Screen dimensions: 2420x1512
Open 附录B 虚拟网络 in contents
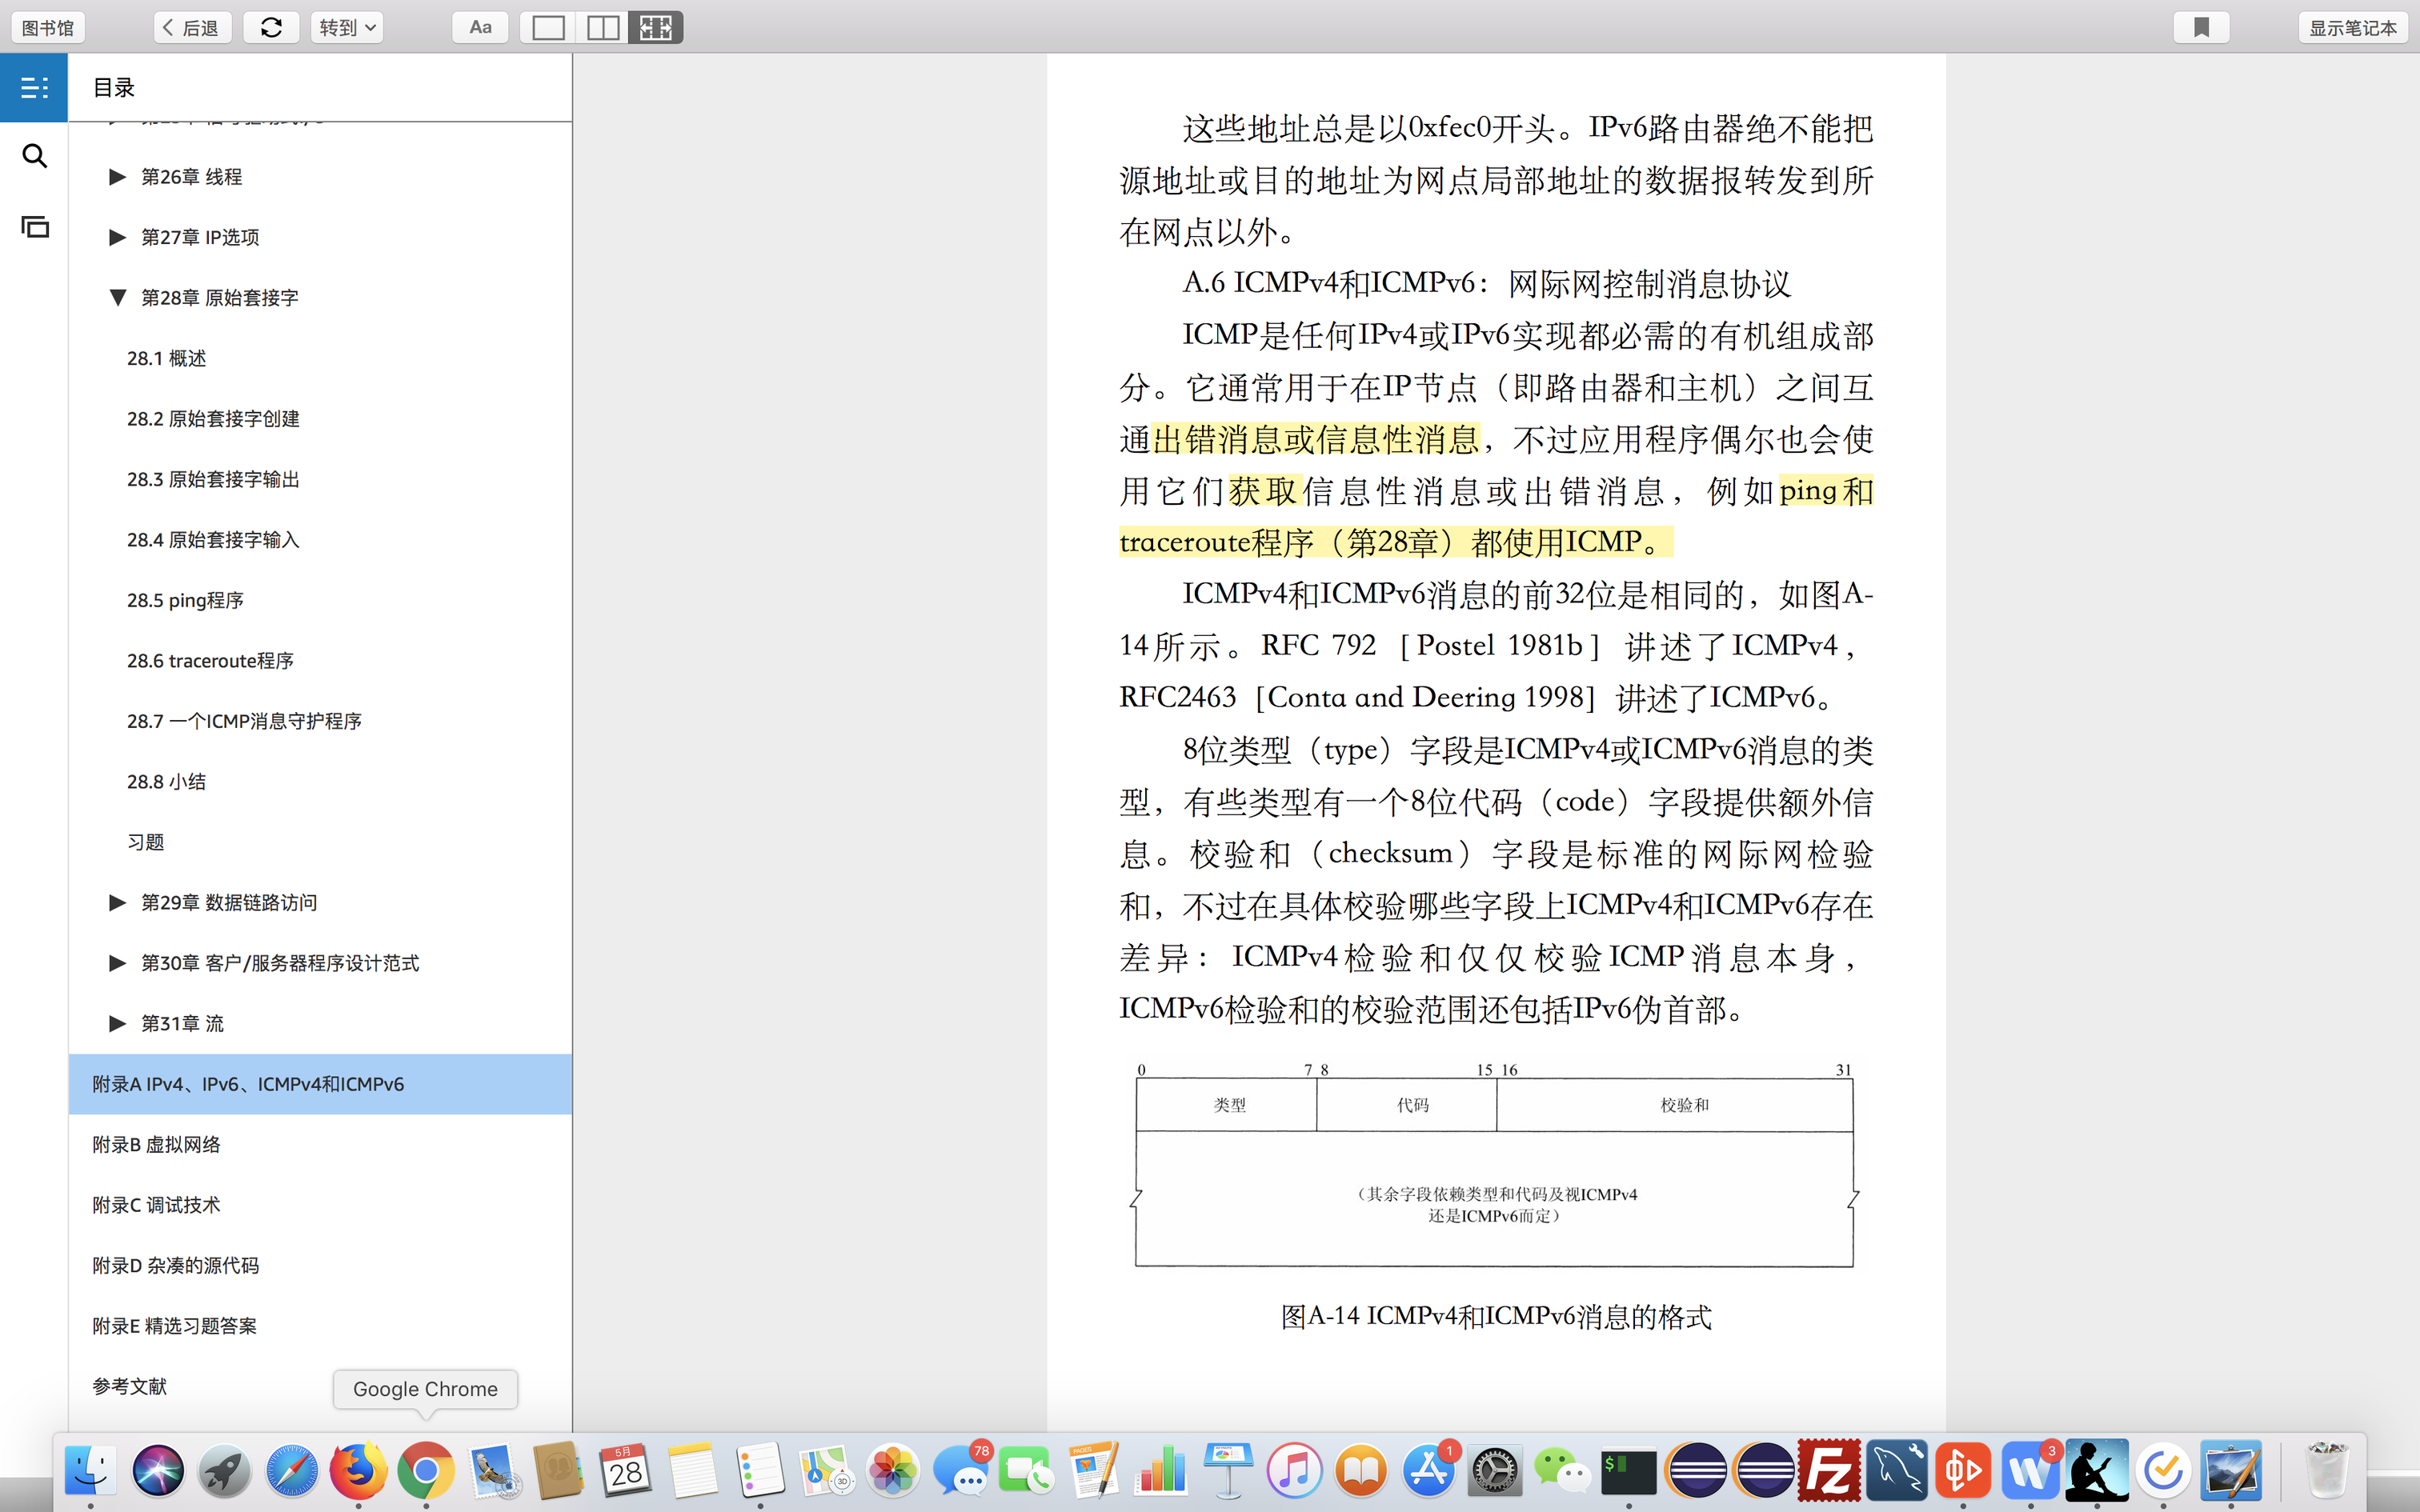(x=156, y=1144)
